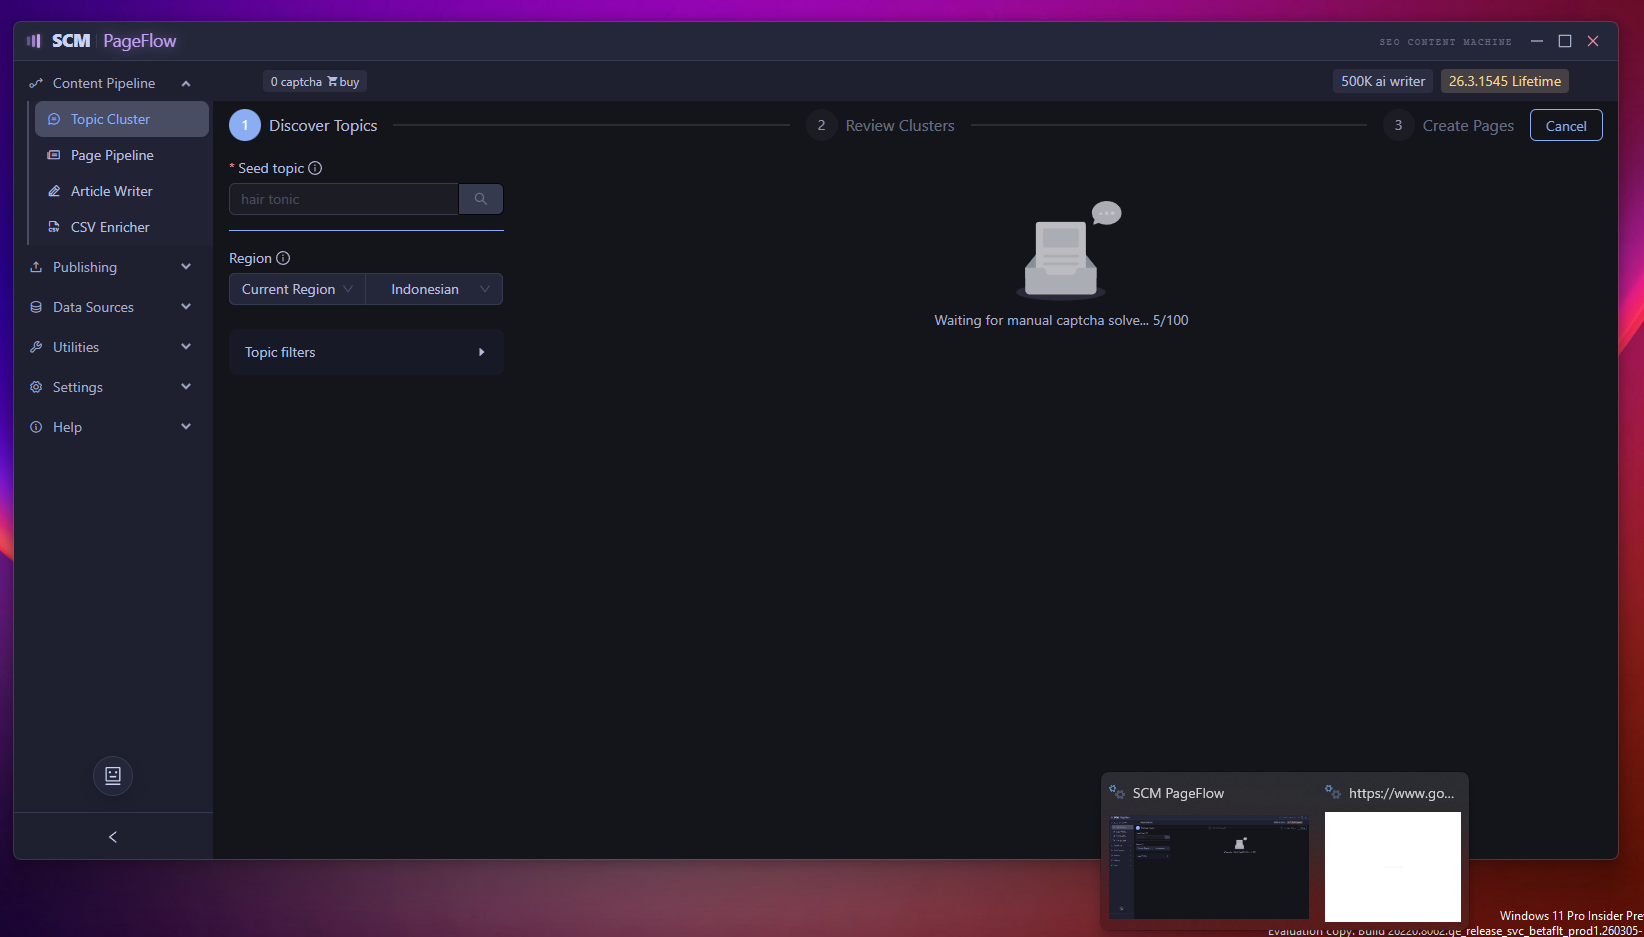Image resolution: width=1644 pixels, height=937 pixels.
Task: Open the feedback face icon in sidebar
Action: [113, 775]
